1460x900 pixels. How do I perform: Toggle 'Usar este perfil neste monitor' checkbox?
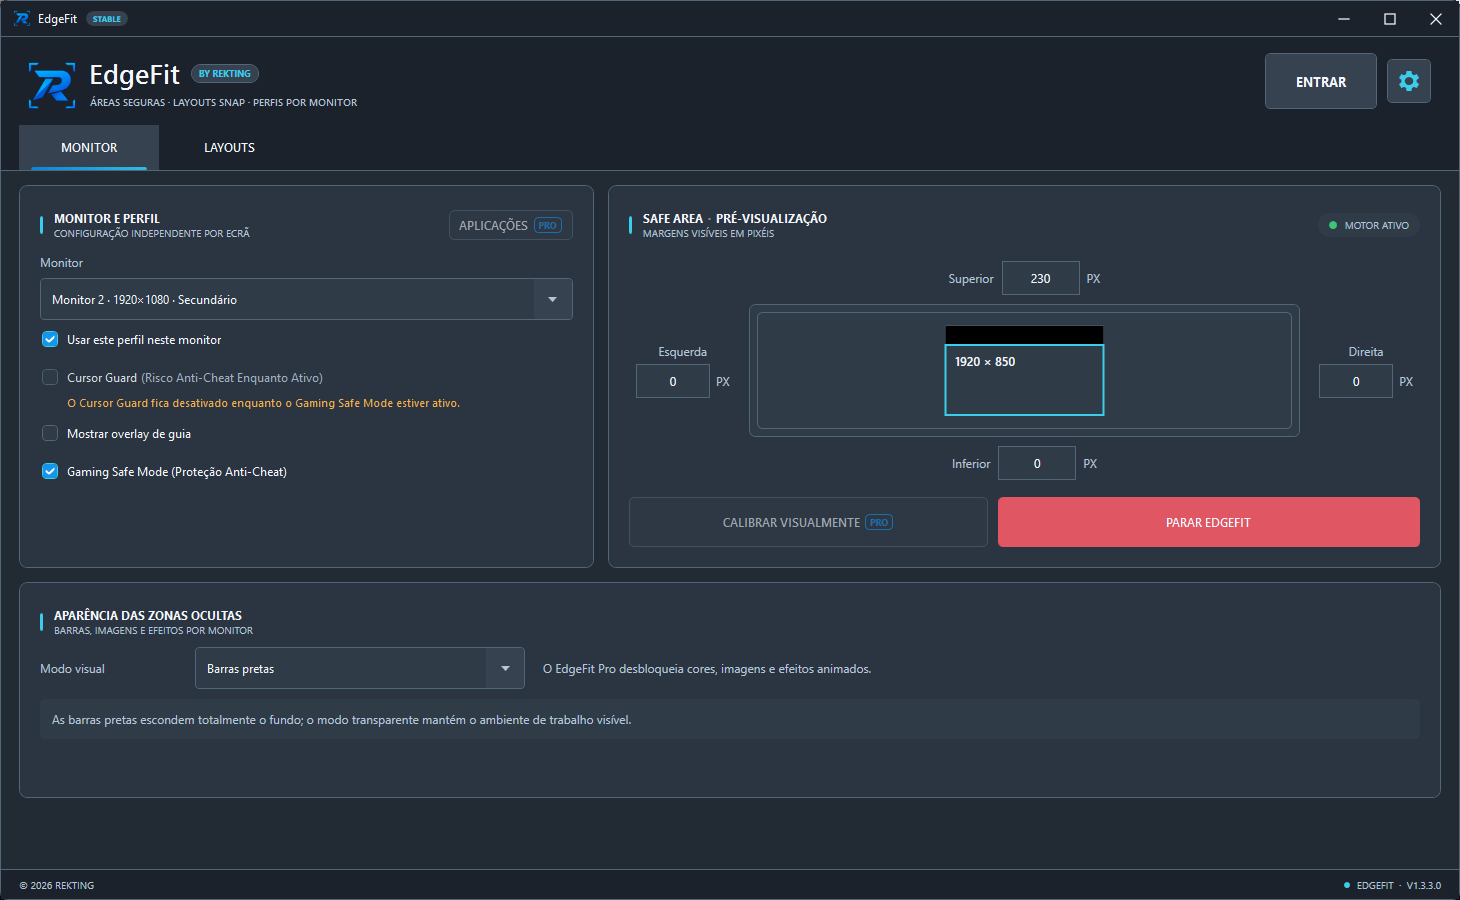point(50,339)
